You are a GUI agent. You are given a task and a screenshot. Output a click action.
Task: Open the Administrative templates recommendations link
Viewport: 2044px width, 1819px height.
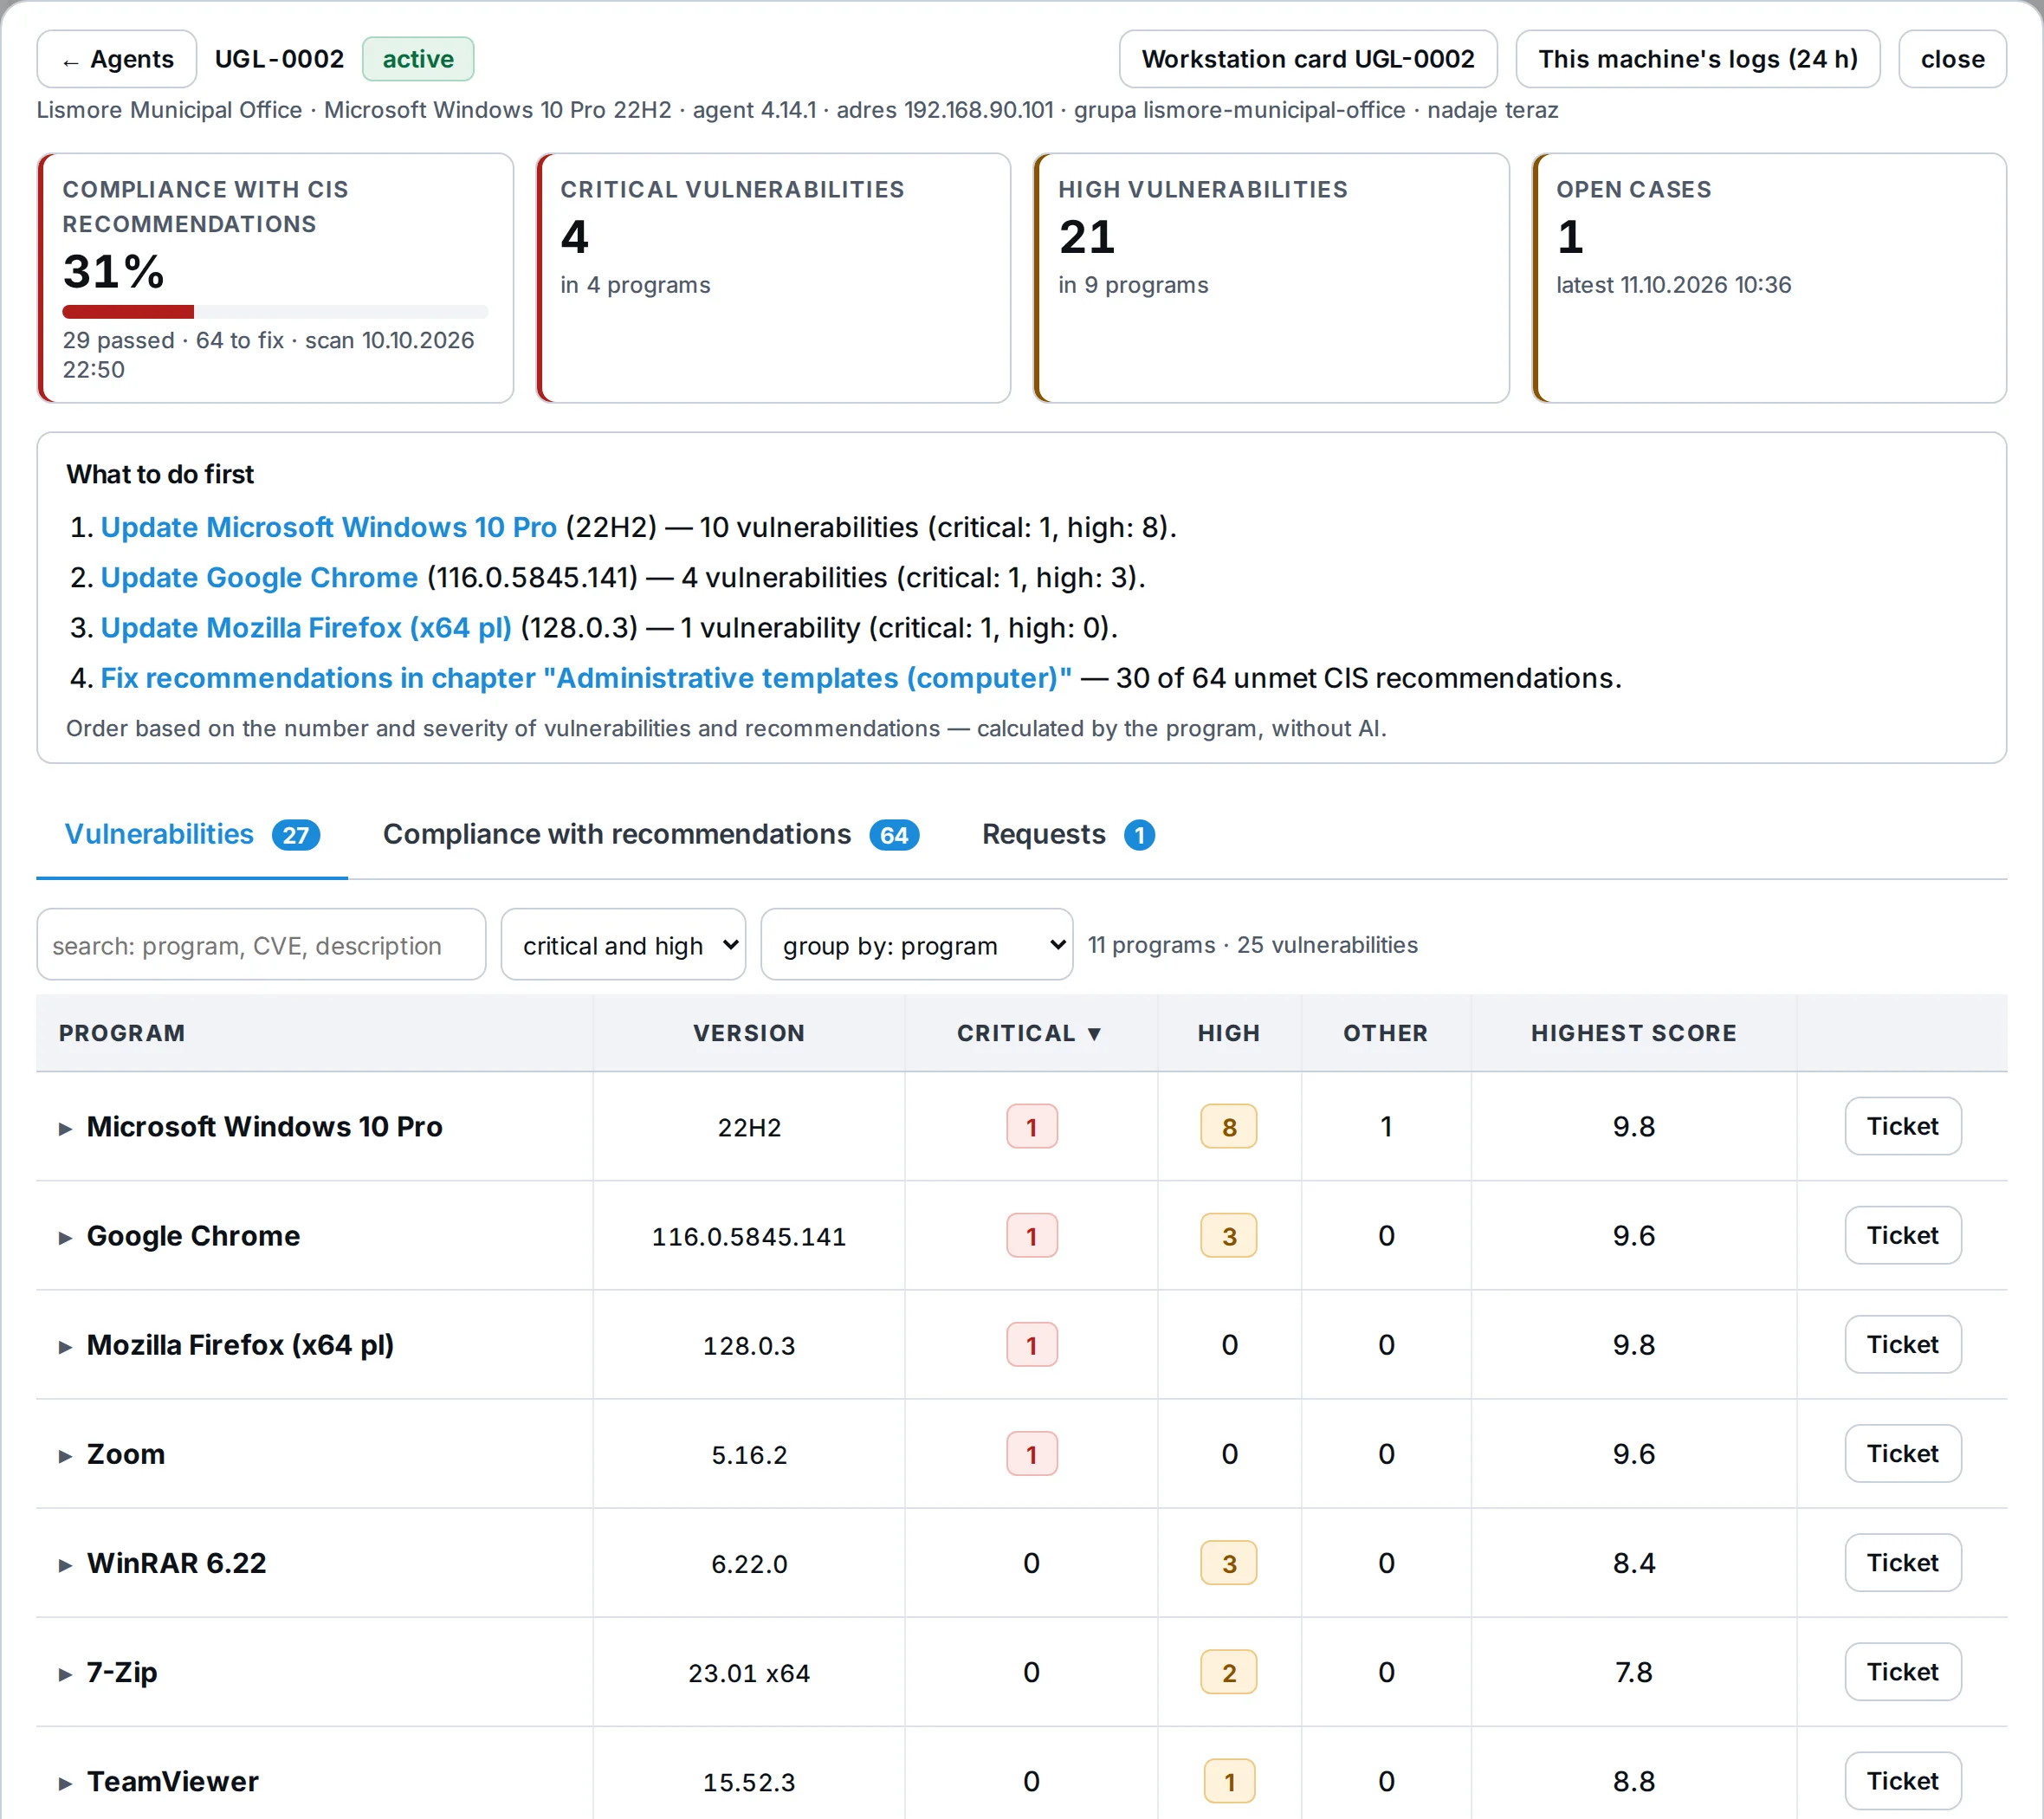pyautogui.click(x=586, y=678)
